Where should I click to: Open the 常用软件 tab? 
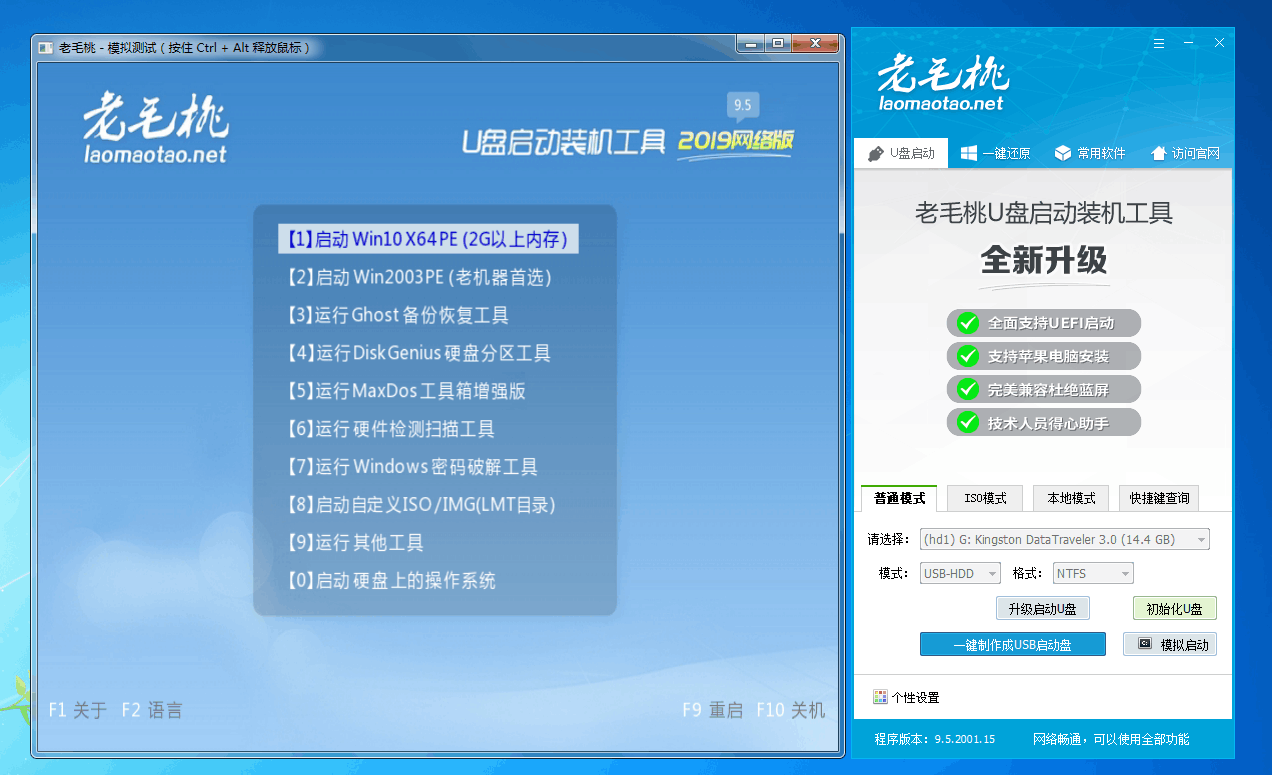(x=1090, y=153)
